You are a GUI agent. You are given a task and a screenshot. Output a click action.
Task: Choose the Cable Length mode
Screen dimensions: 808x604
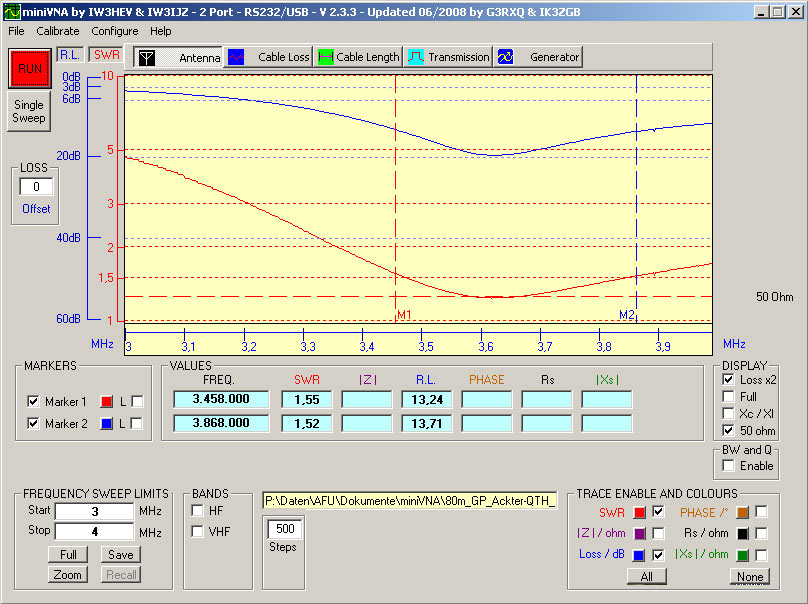tap(358, 57)
